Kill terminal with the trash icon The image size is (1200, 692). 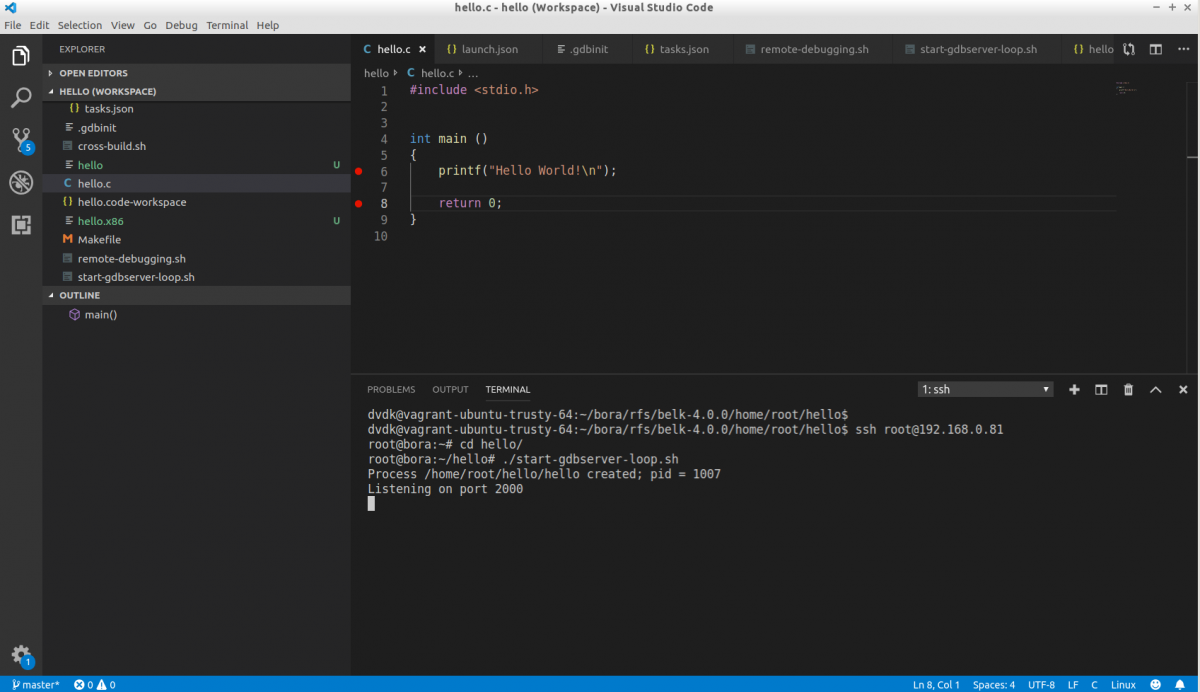1128,390
